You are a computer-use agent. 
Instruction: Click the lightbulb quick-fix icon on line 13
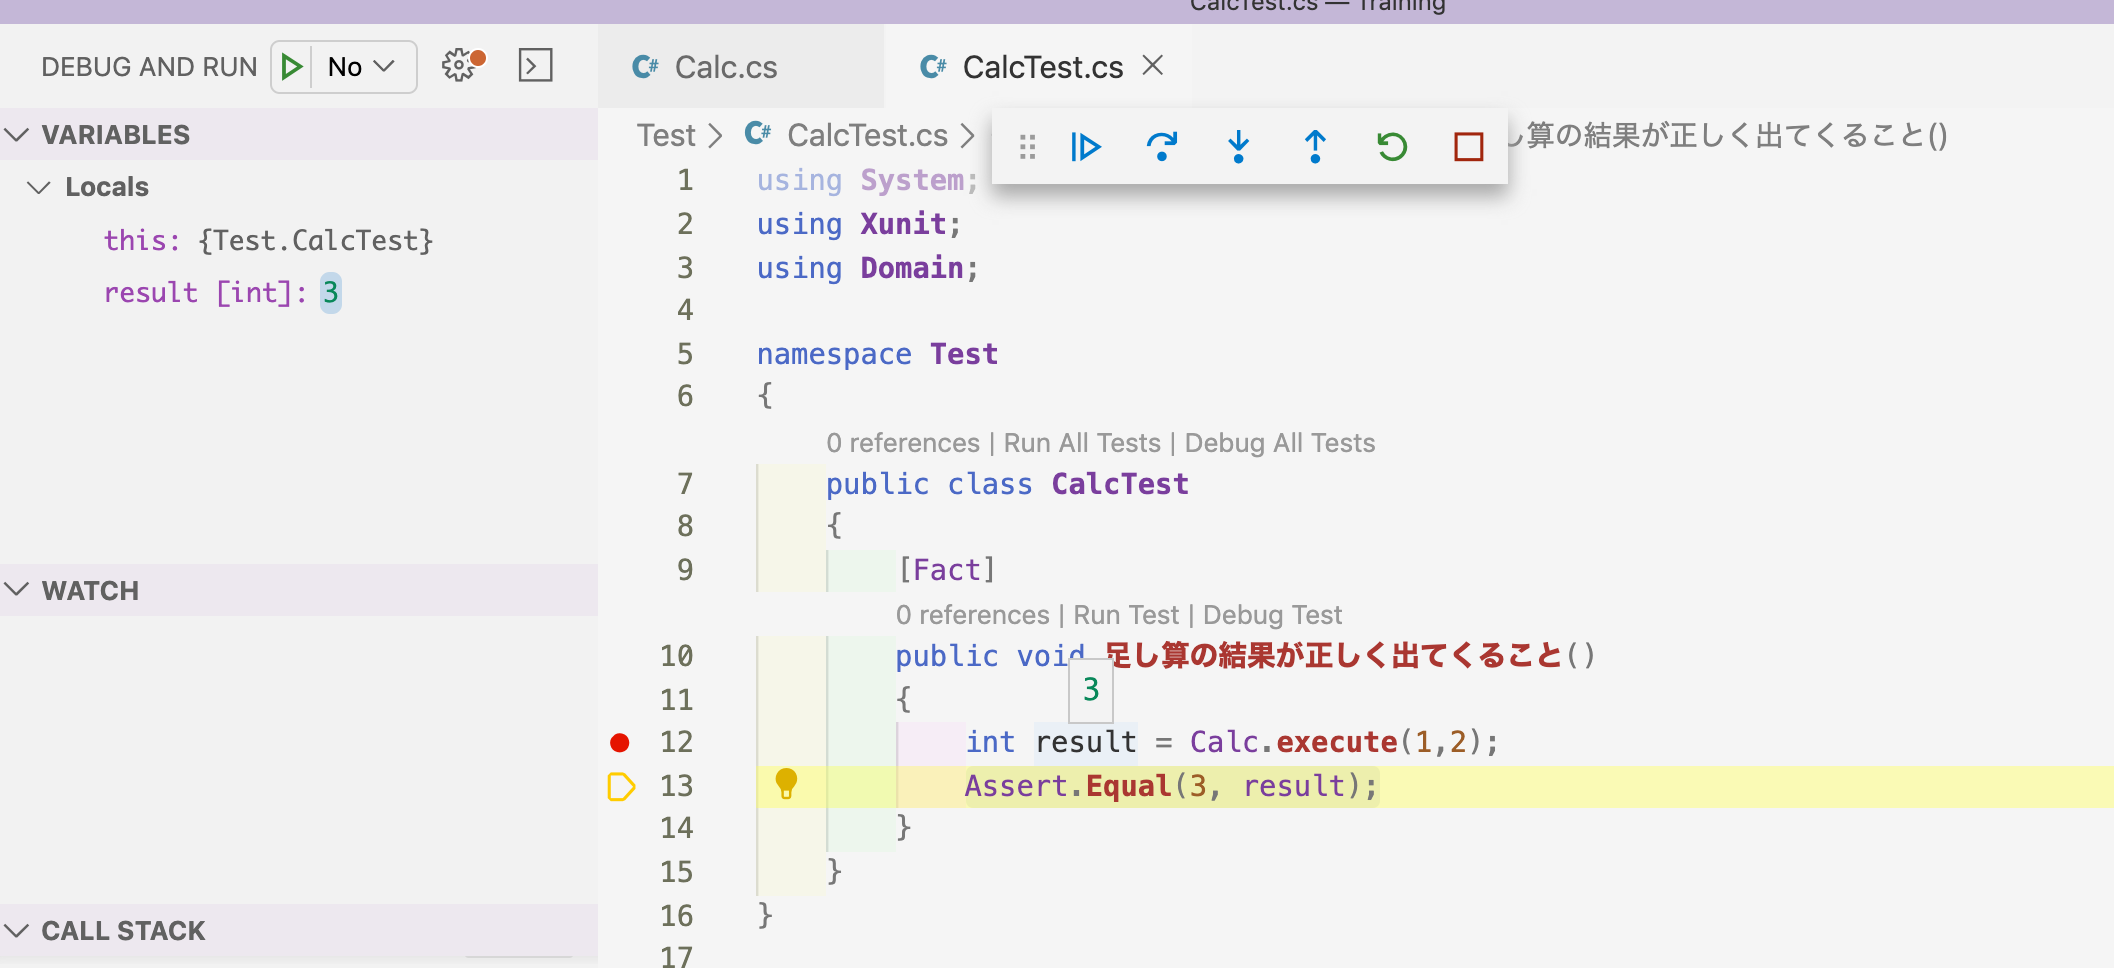[787, 784]
